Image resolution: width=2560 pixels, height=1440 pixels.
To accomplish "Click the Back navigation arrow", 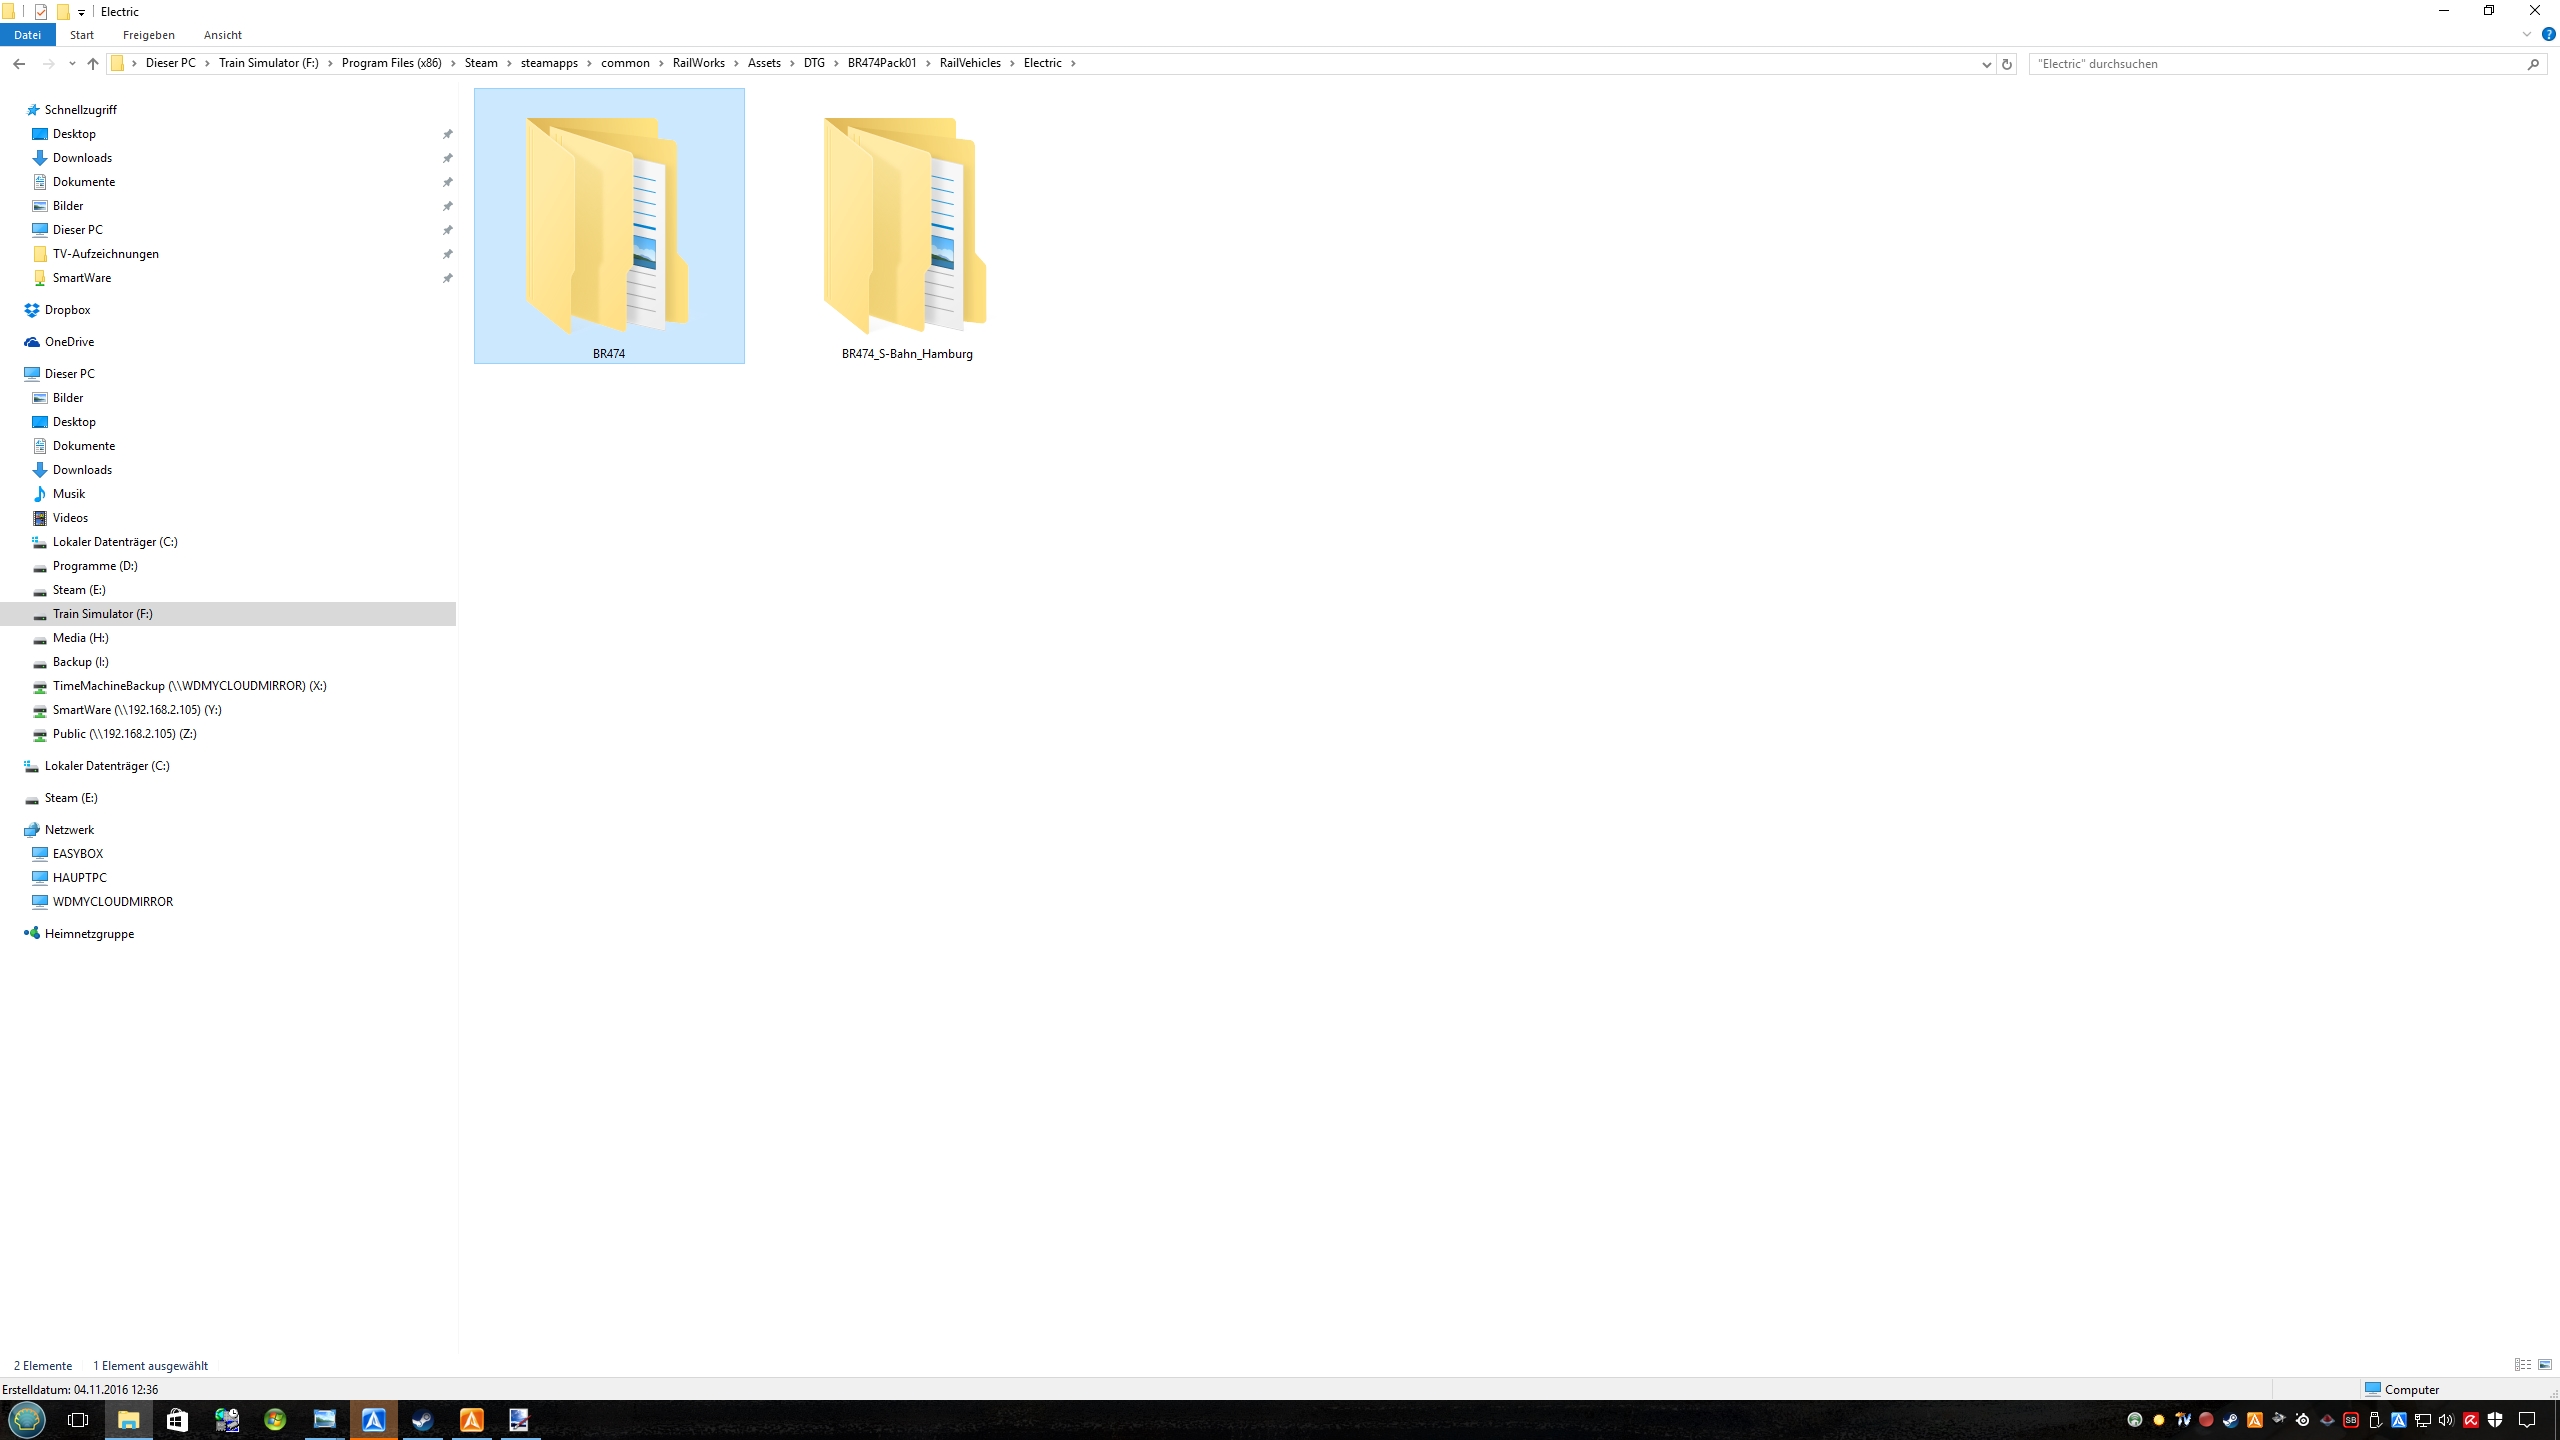I will pyautogui.click(x=19, y=63).
